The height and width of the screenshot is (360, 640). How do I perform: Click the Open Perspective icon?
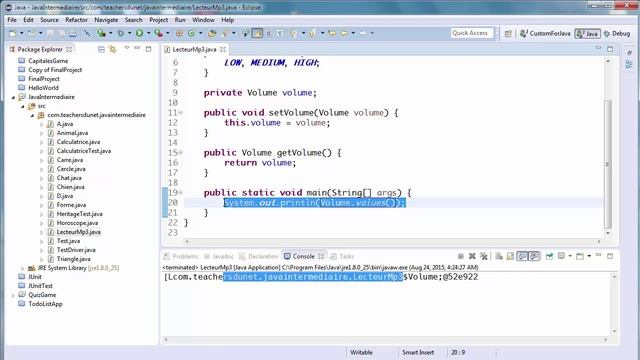point(508,33)
